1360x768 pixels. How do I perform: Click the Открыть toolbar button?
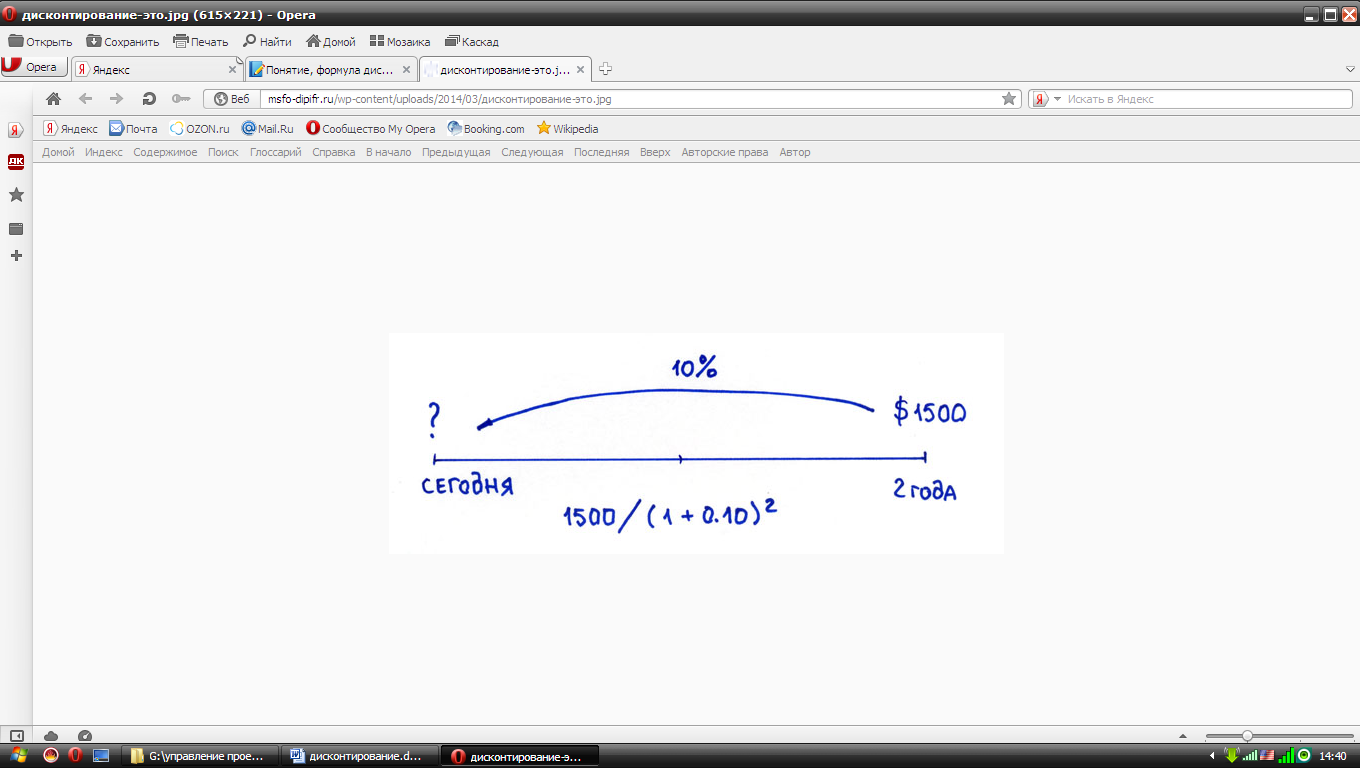40,42
